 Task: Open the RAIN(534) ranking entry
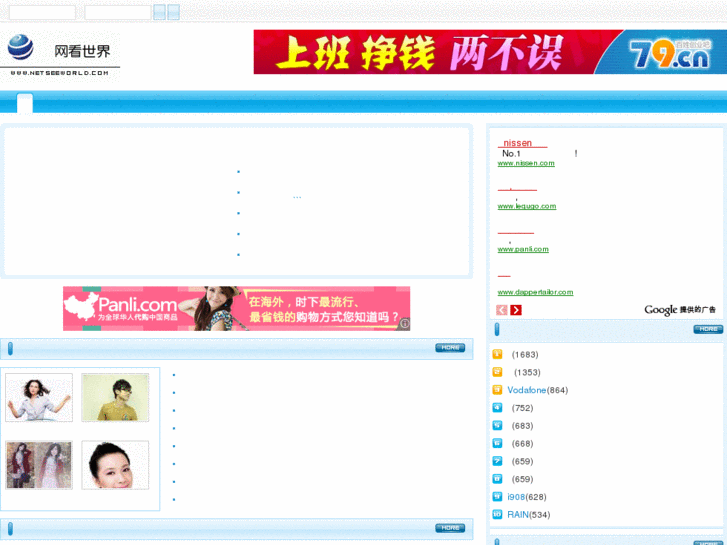529,514
